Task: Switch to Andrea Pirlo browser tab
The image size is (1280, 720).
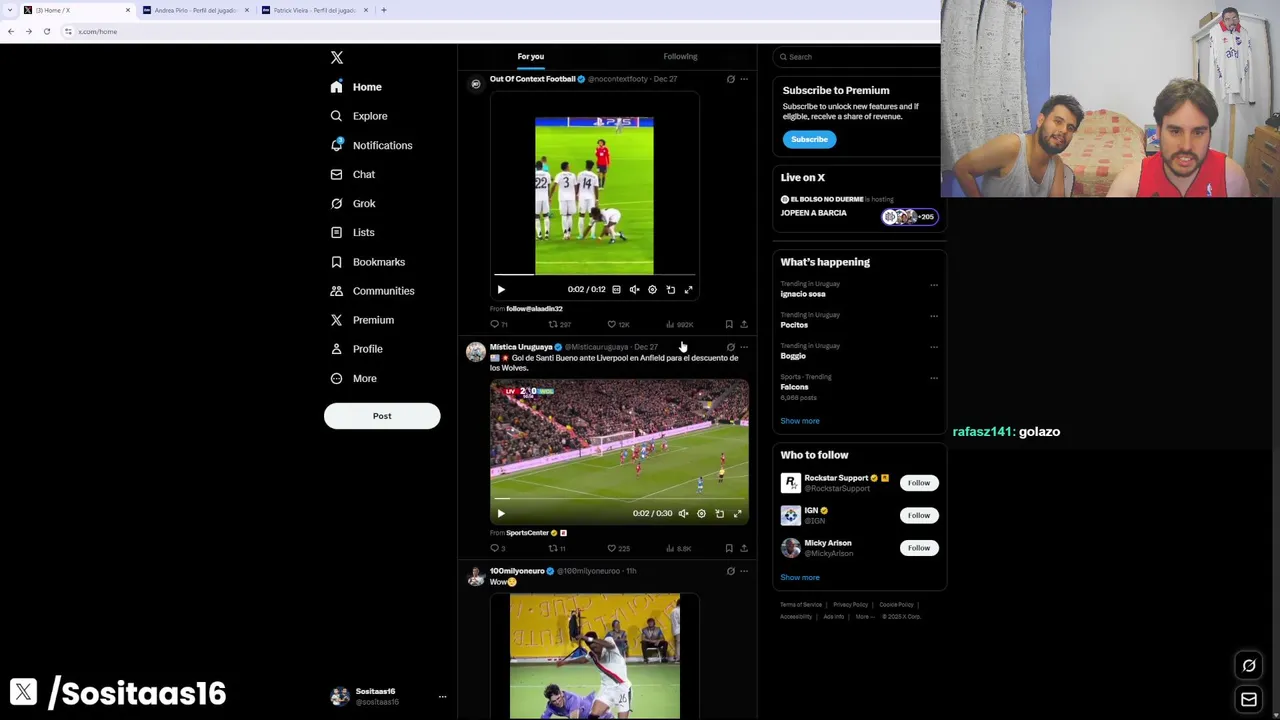Action: [194, 10]
